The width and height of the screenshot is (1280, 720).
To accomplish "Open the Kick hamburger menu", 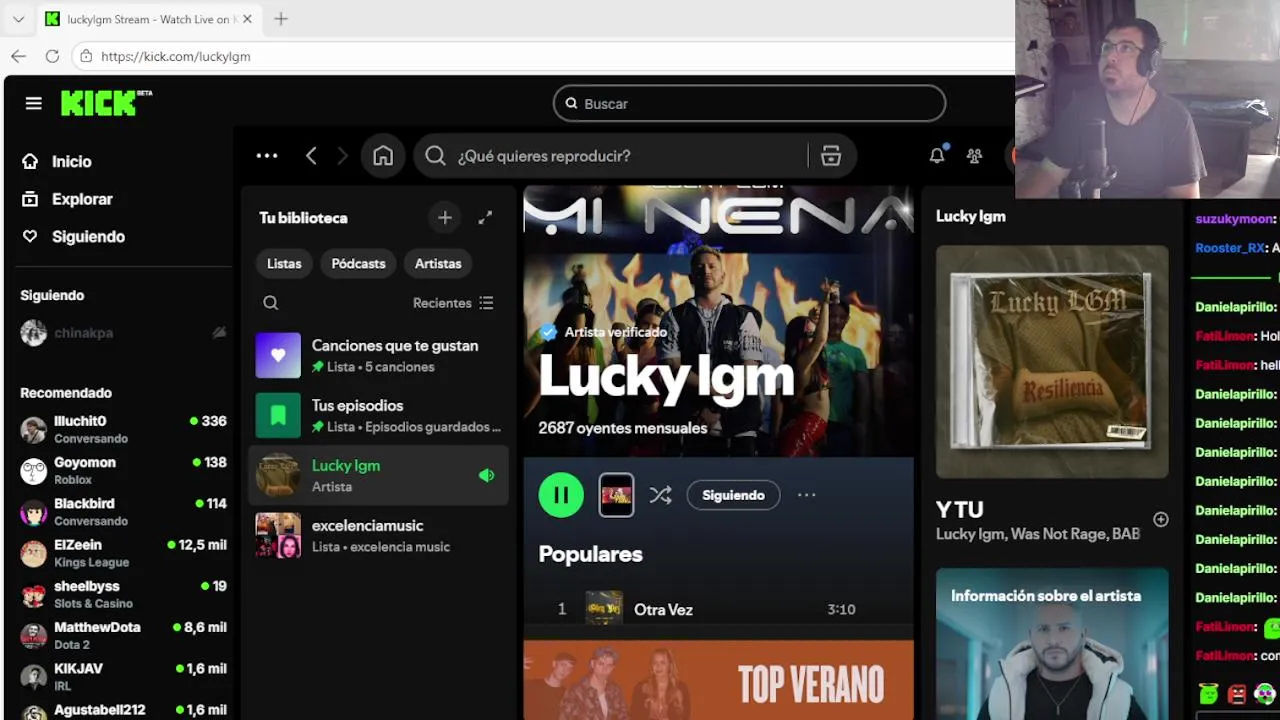I will pyautogui.click(x=34, y=103).
